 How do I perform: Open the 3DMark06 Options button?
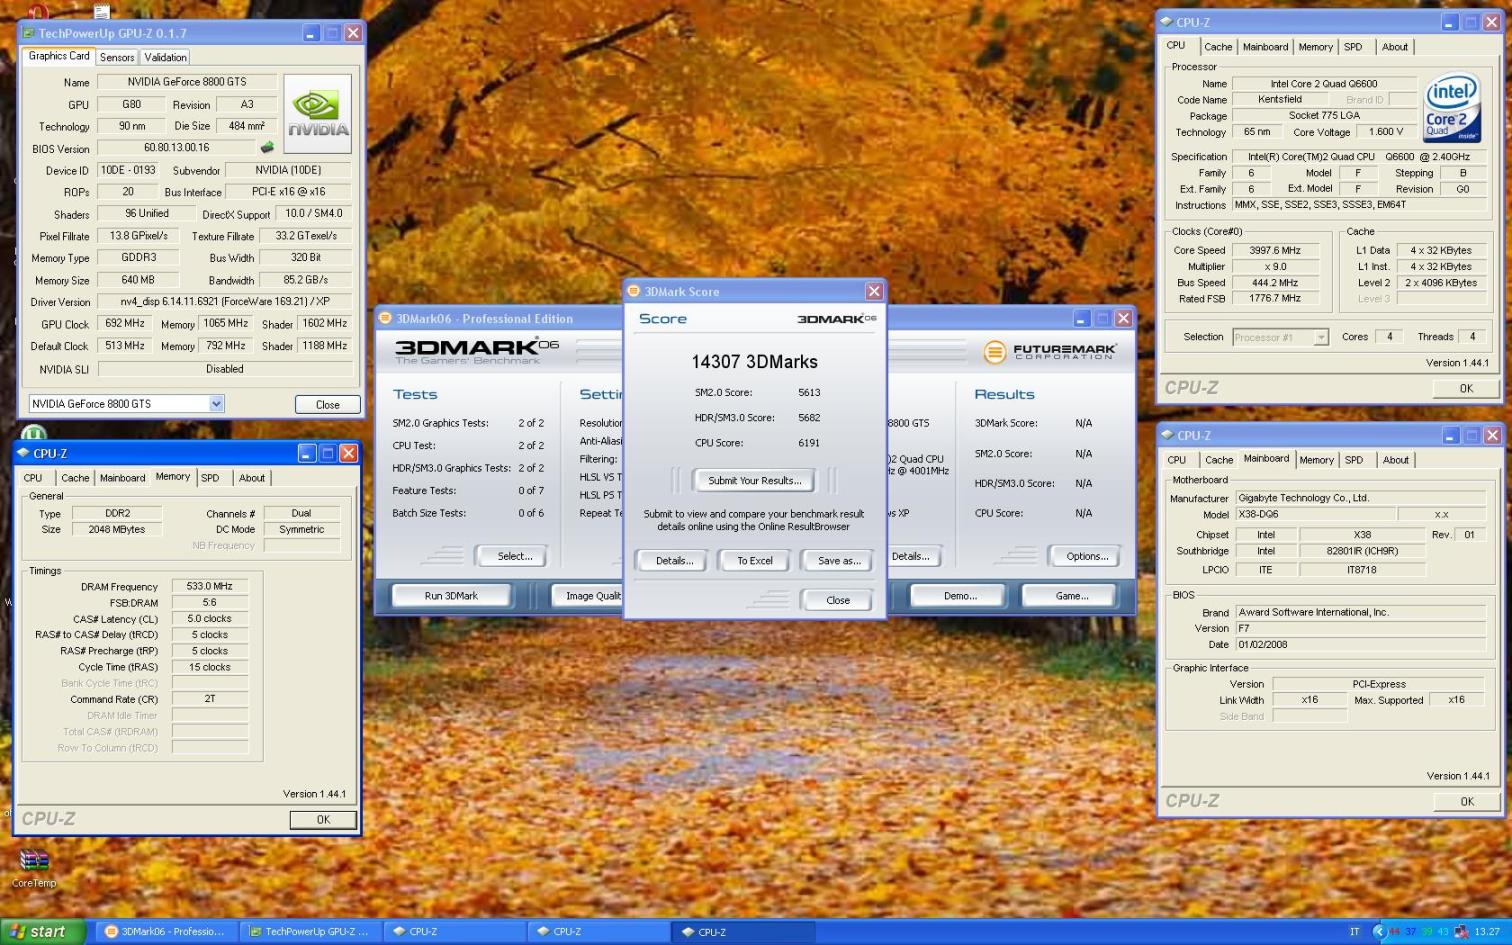(1087, 556)
